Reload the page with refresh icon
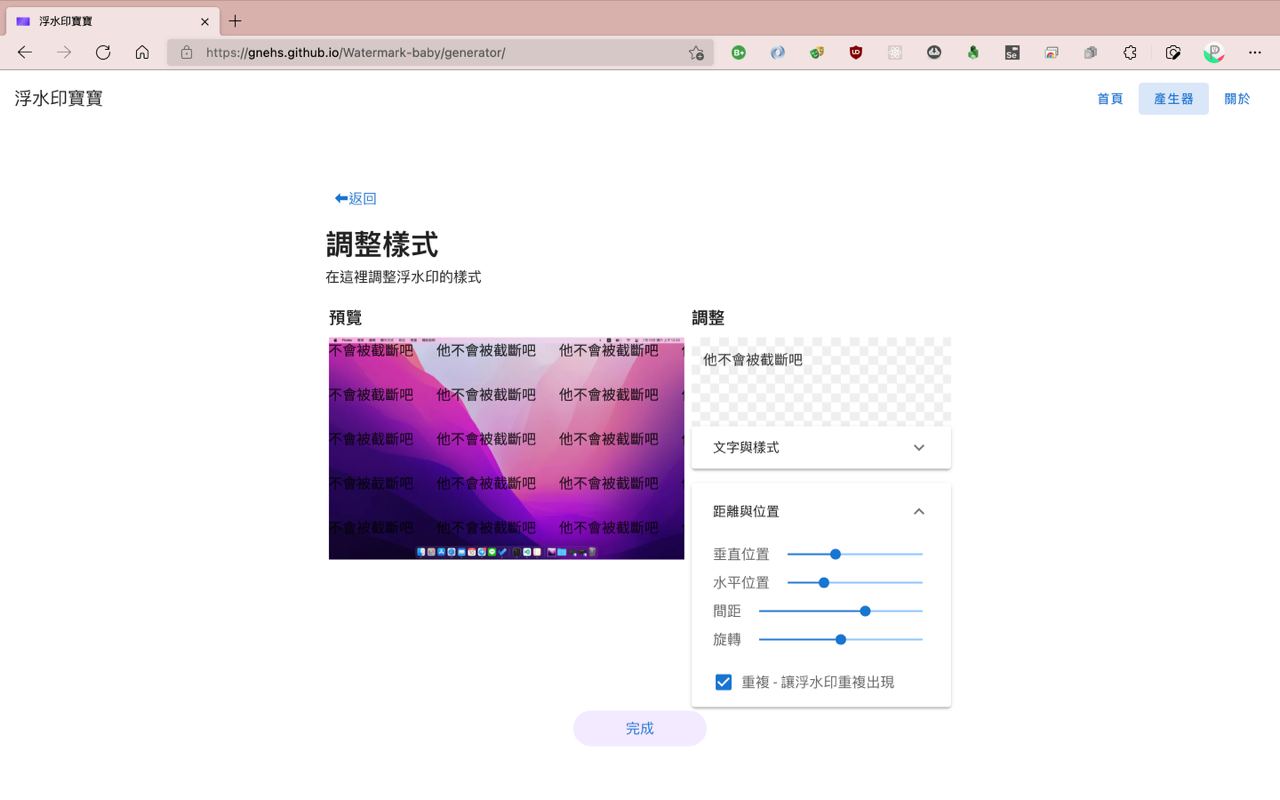 (x=103, y=52)
